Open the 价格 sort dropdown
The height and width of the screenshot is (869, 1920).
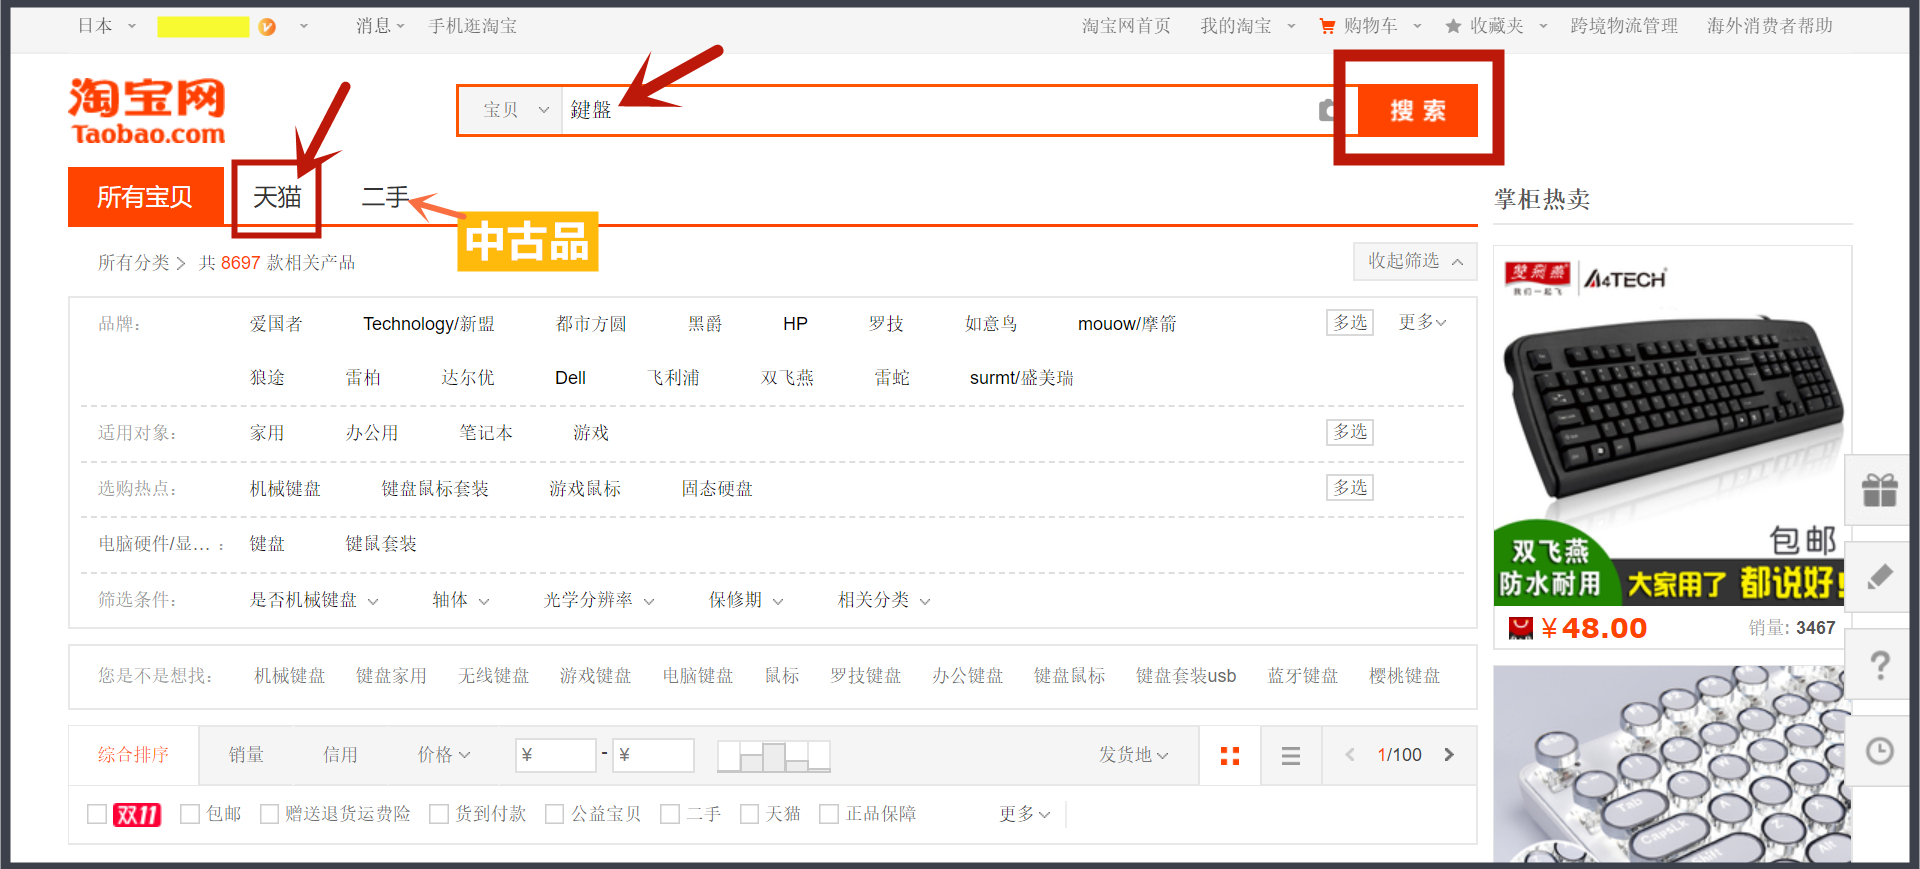(443, 755)
